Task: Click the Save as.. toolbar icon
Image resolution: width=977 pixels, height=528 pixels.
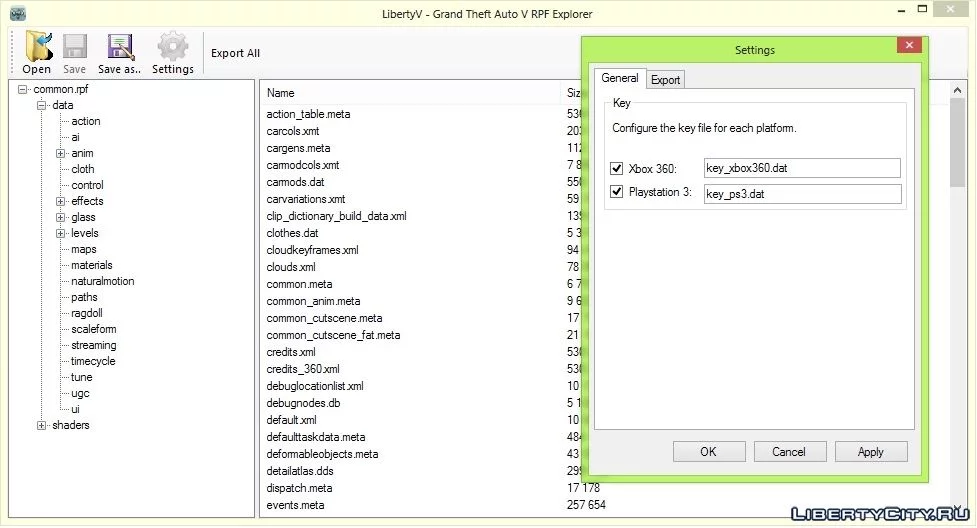Action: pos(120,46)
